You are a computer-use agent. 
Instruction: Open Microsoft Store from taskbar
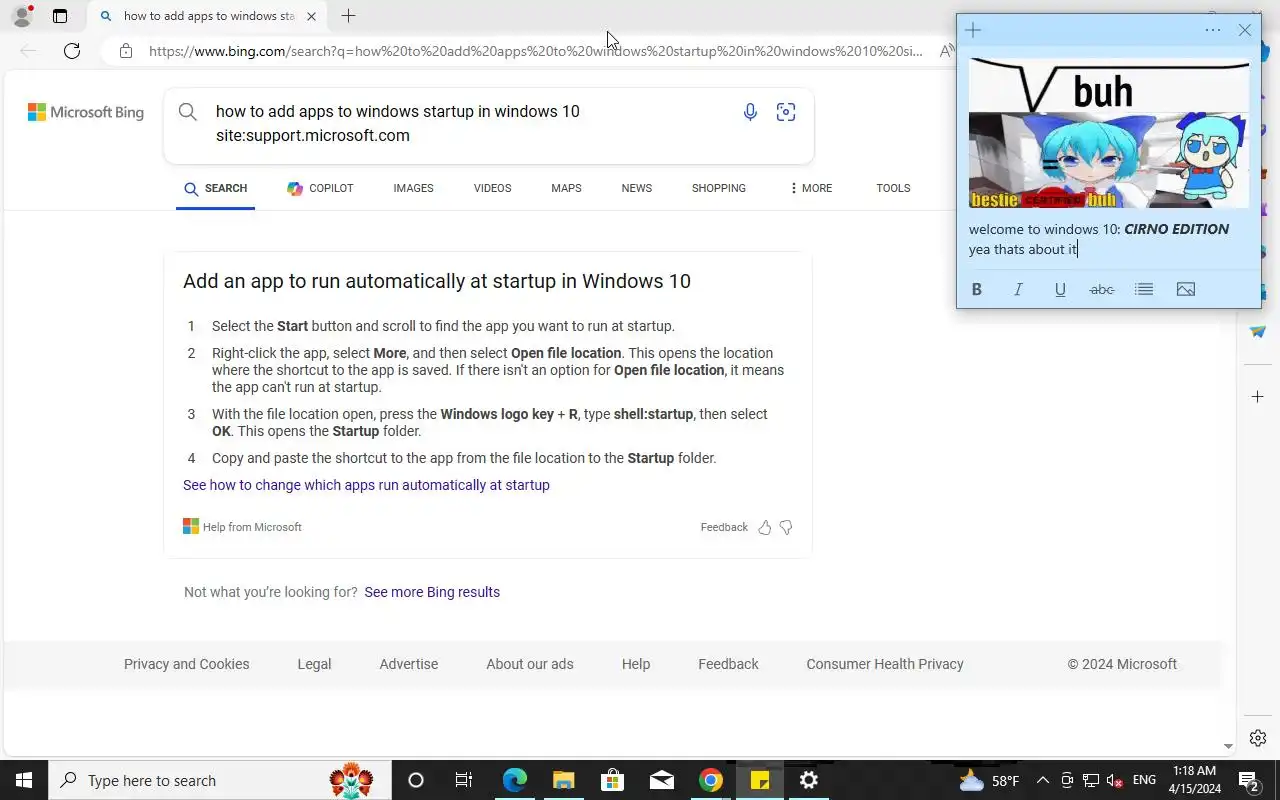[612, 780]
